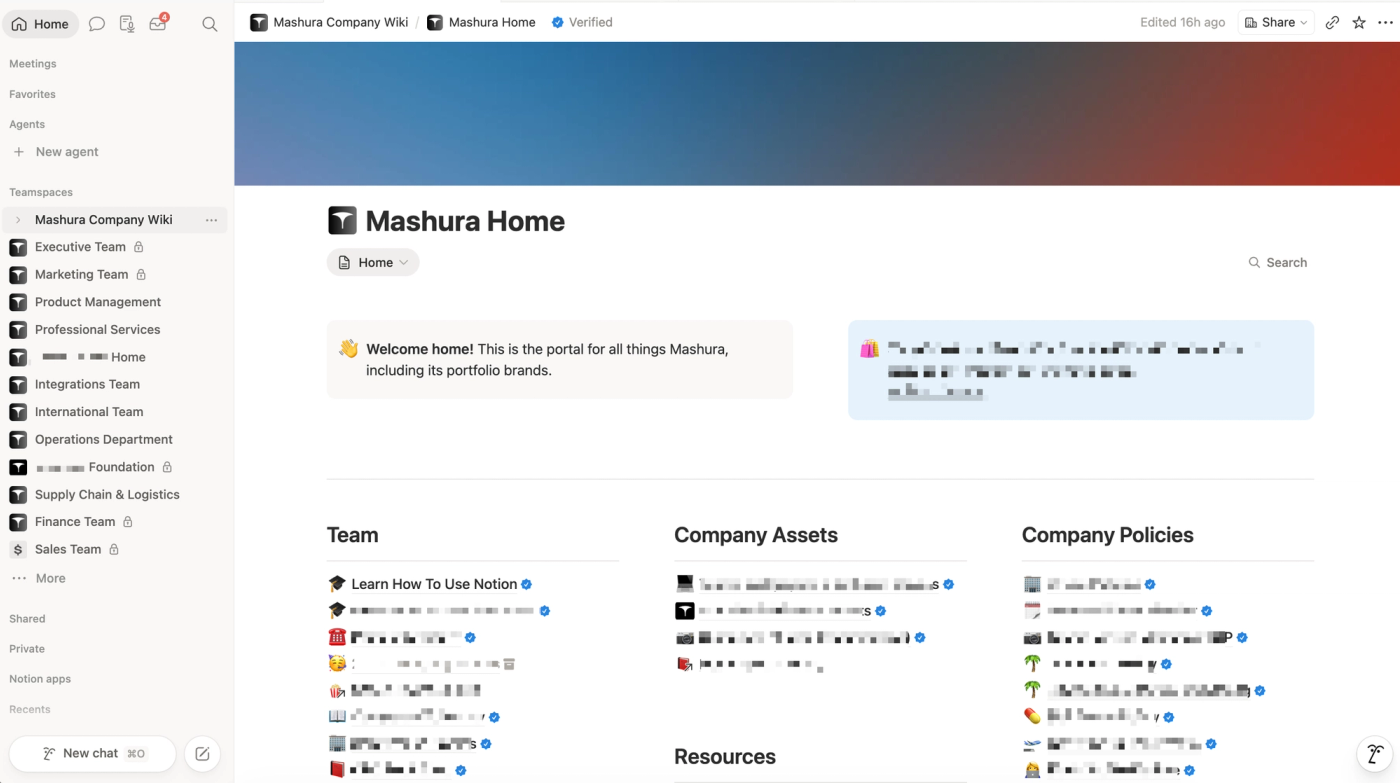This screenshot has height=783, width=1400.
Task: Toggle the Favorites sidebar section
Action: [32, 94]
